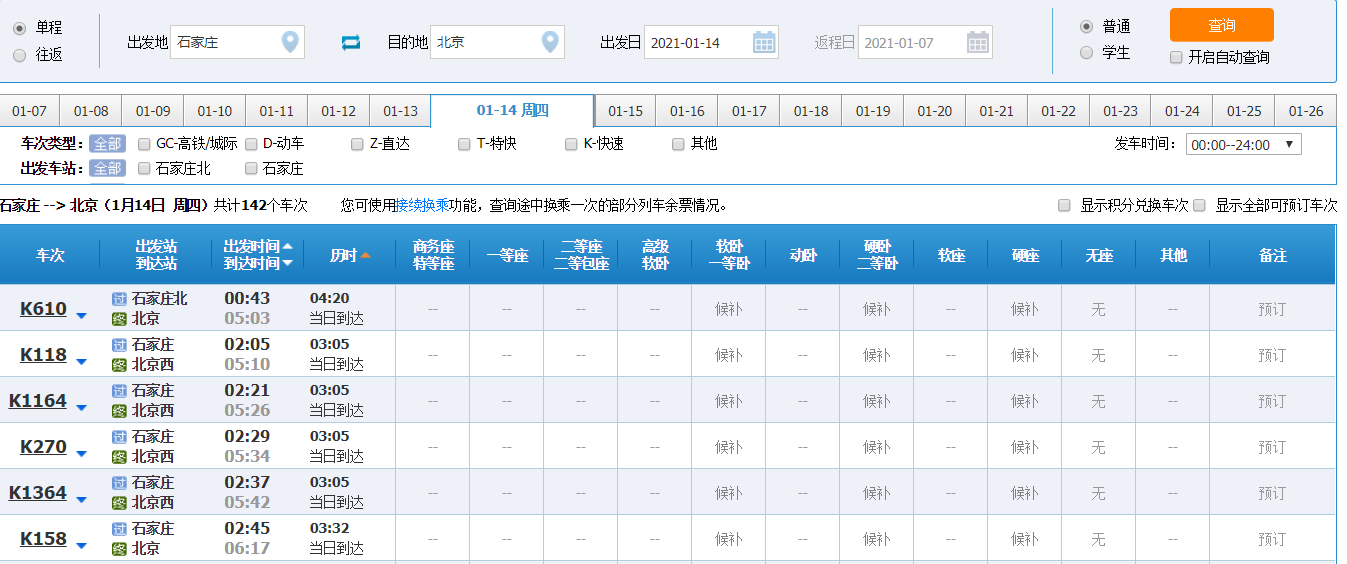Click the 过 icon in K270 row
The height and width of the screenshot is (564, 1347).
119,437
